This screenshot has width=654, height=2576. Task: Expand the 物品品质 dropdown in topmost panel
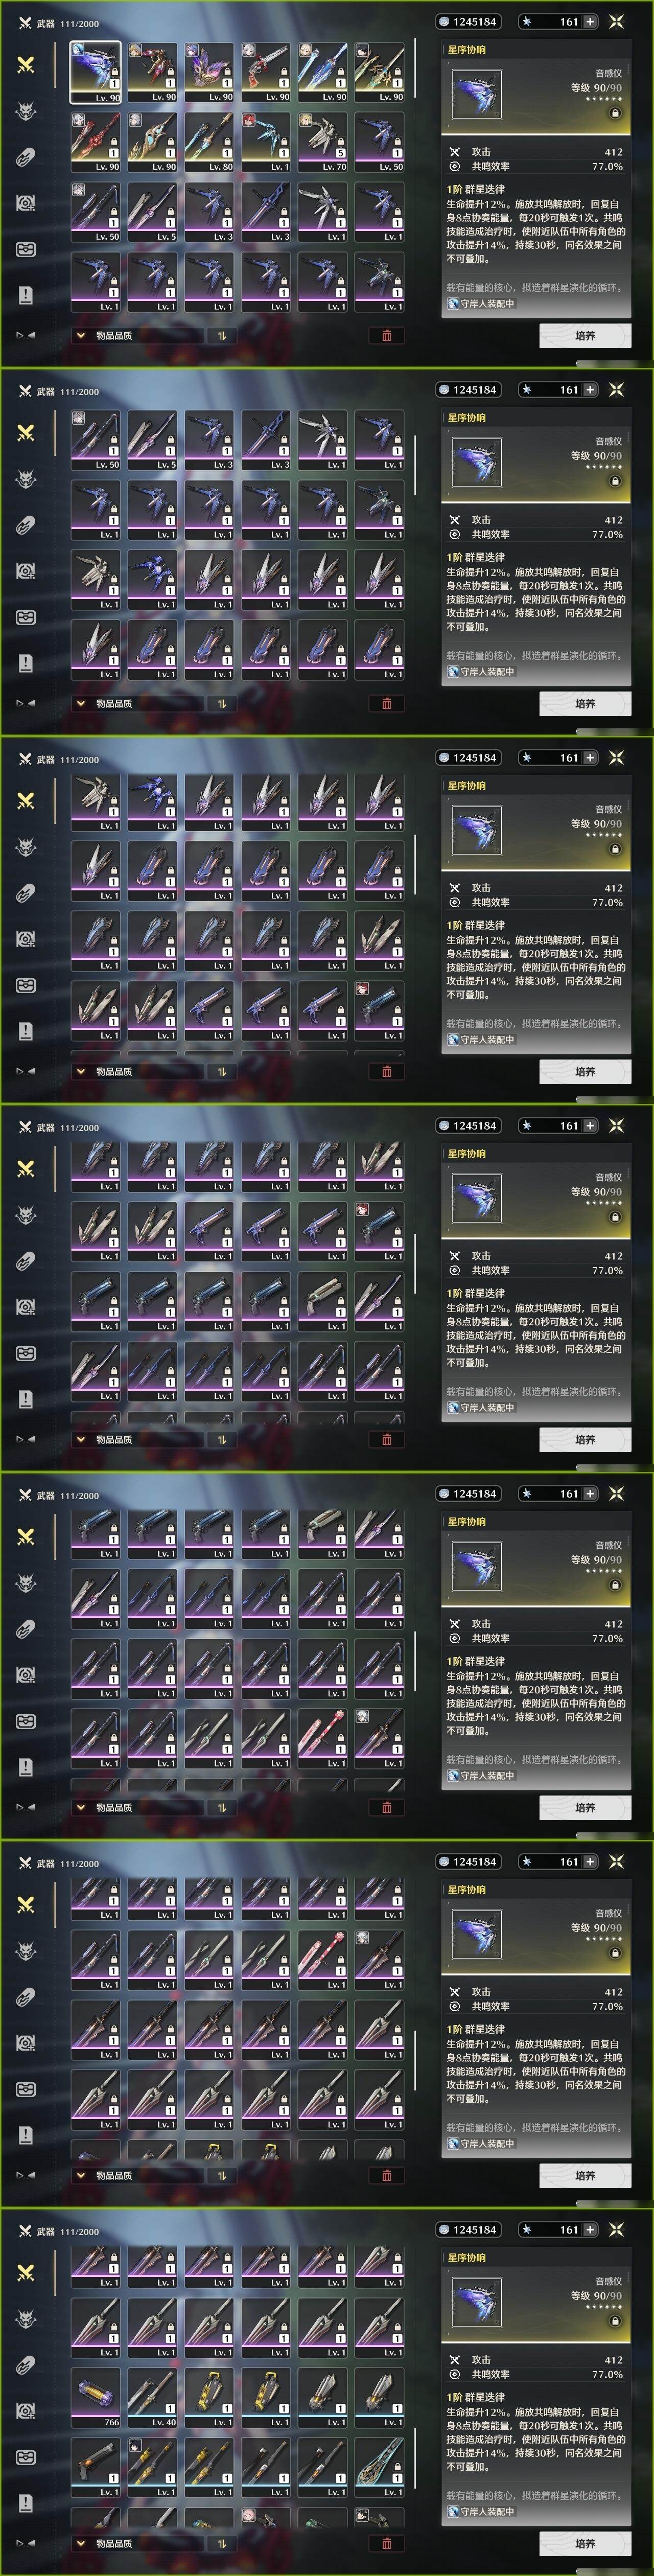click(x=104, y=335)
